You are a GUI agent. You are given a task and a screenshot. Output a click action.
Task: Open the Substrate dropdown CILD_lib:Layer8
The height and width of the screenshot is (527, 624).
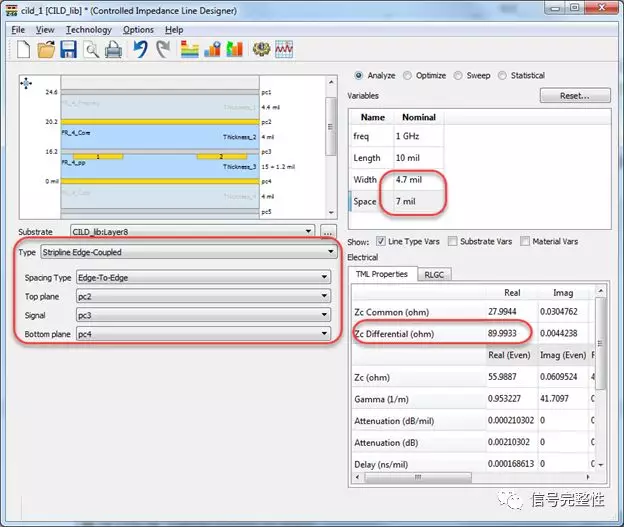192,232
